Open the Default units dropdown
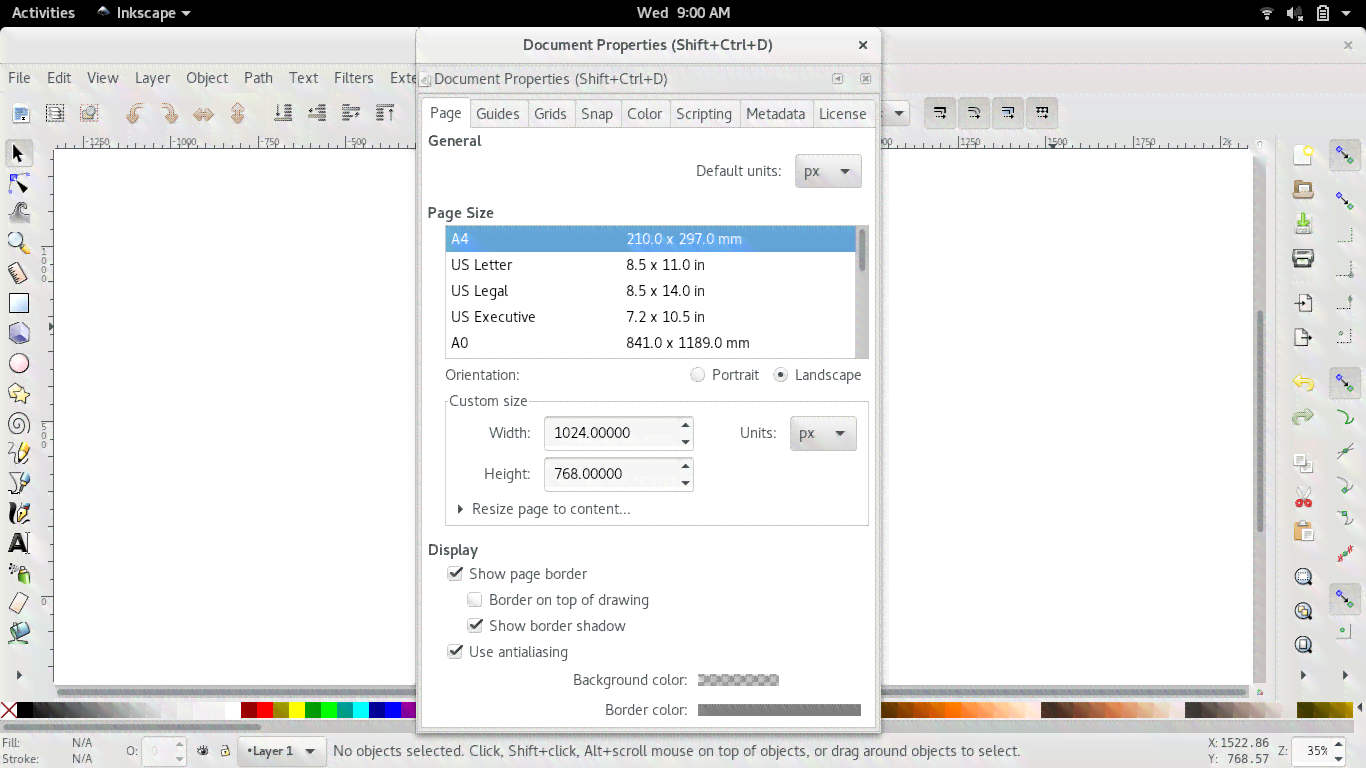 coord(828,171)
